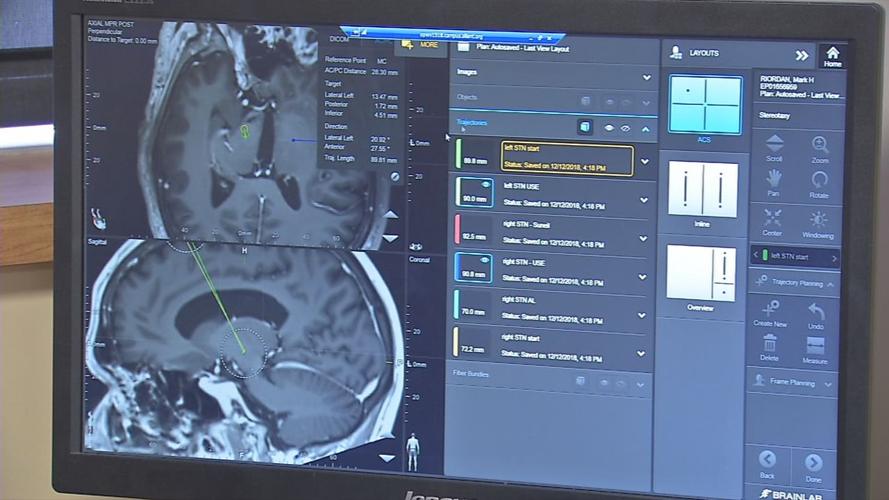Click the cyan swatch of right STN AL
The height and width of the screenshot is (500, 889).
(x=456, y=304)
